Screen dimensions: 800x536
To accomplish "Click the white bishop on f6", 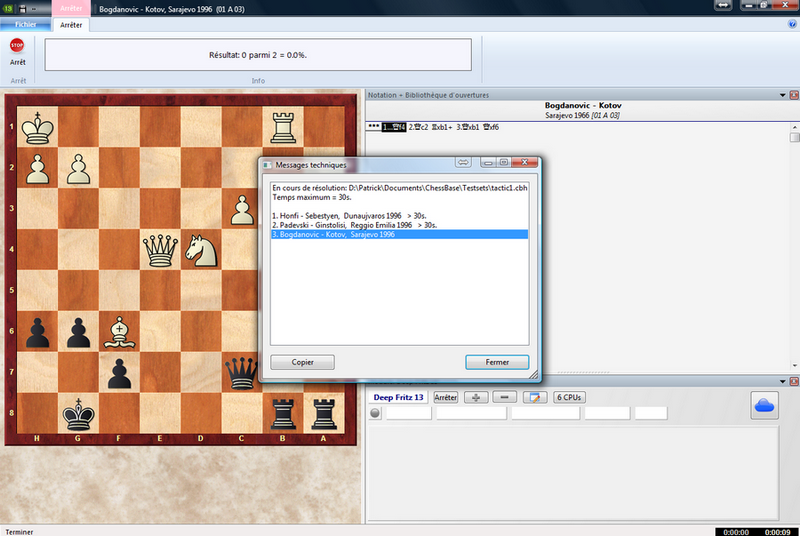I will (119, 332).
